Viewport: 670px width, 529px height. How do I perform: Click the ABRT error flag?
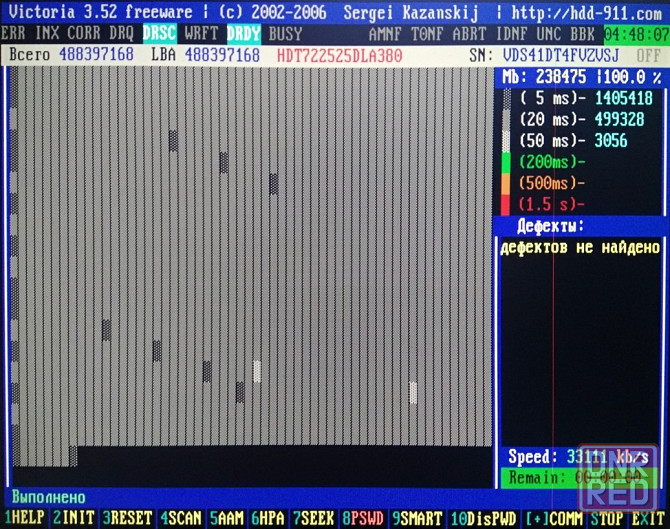[x=469, y=33]
